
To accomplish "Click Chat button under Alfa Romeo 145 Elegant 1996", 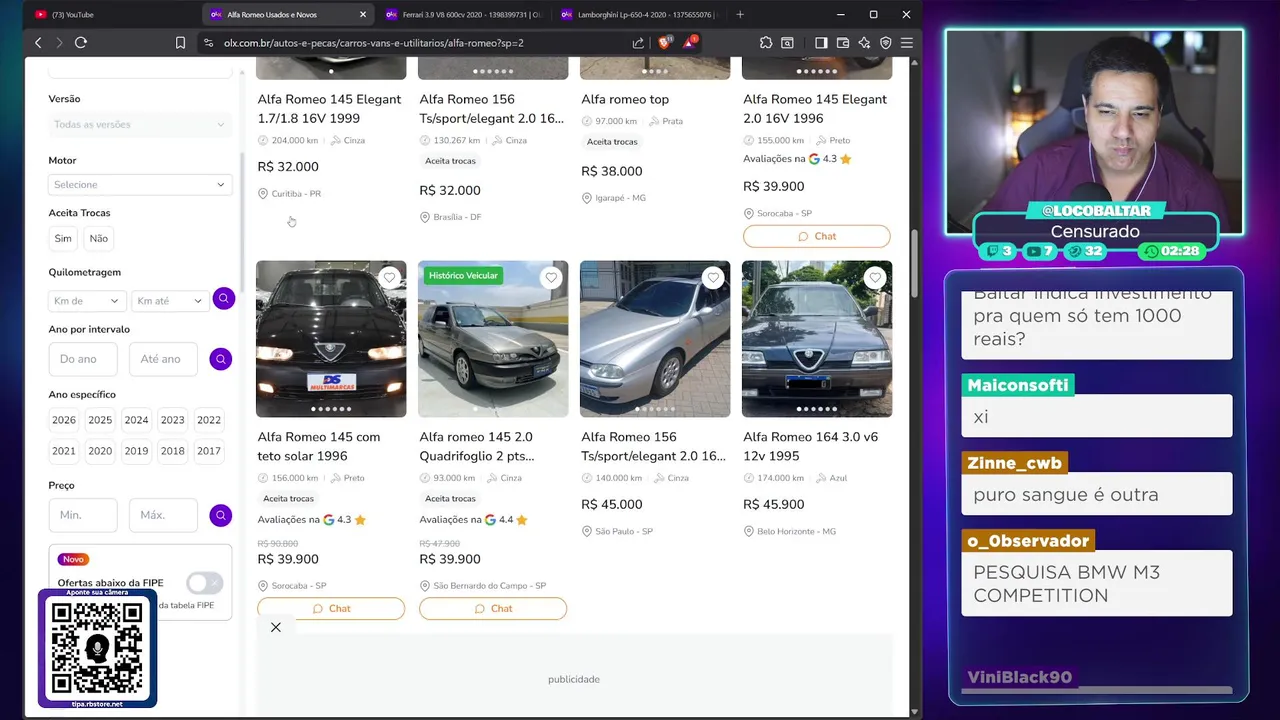I will 816,236.
